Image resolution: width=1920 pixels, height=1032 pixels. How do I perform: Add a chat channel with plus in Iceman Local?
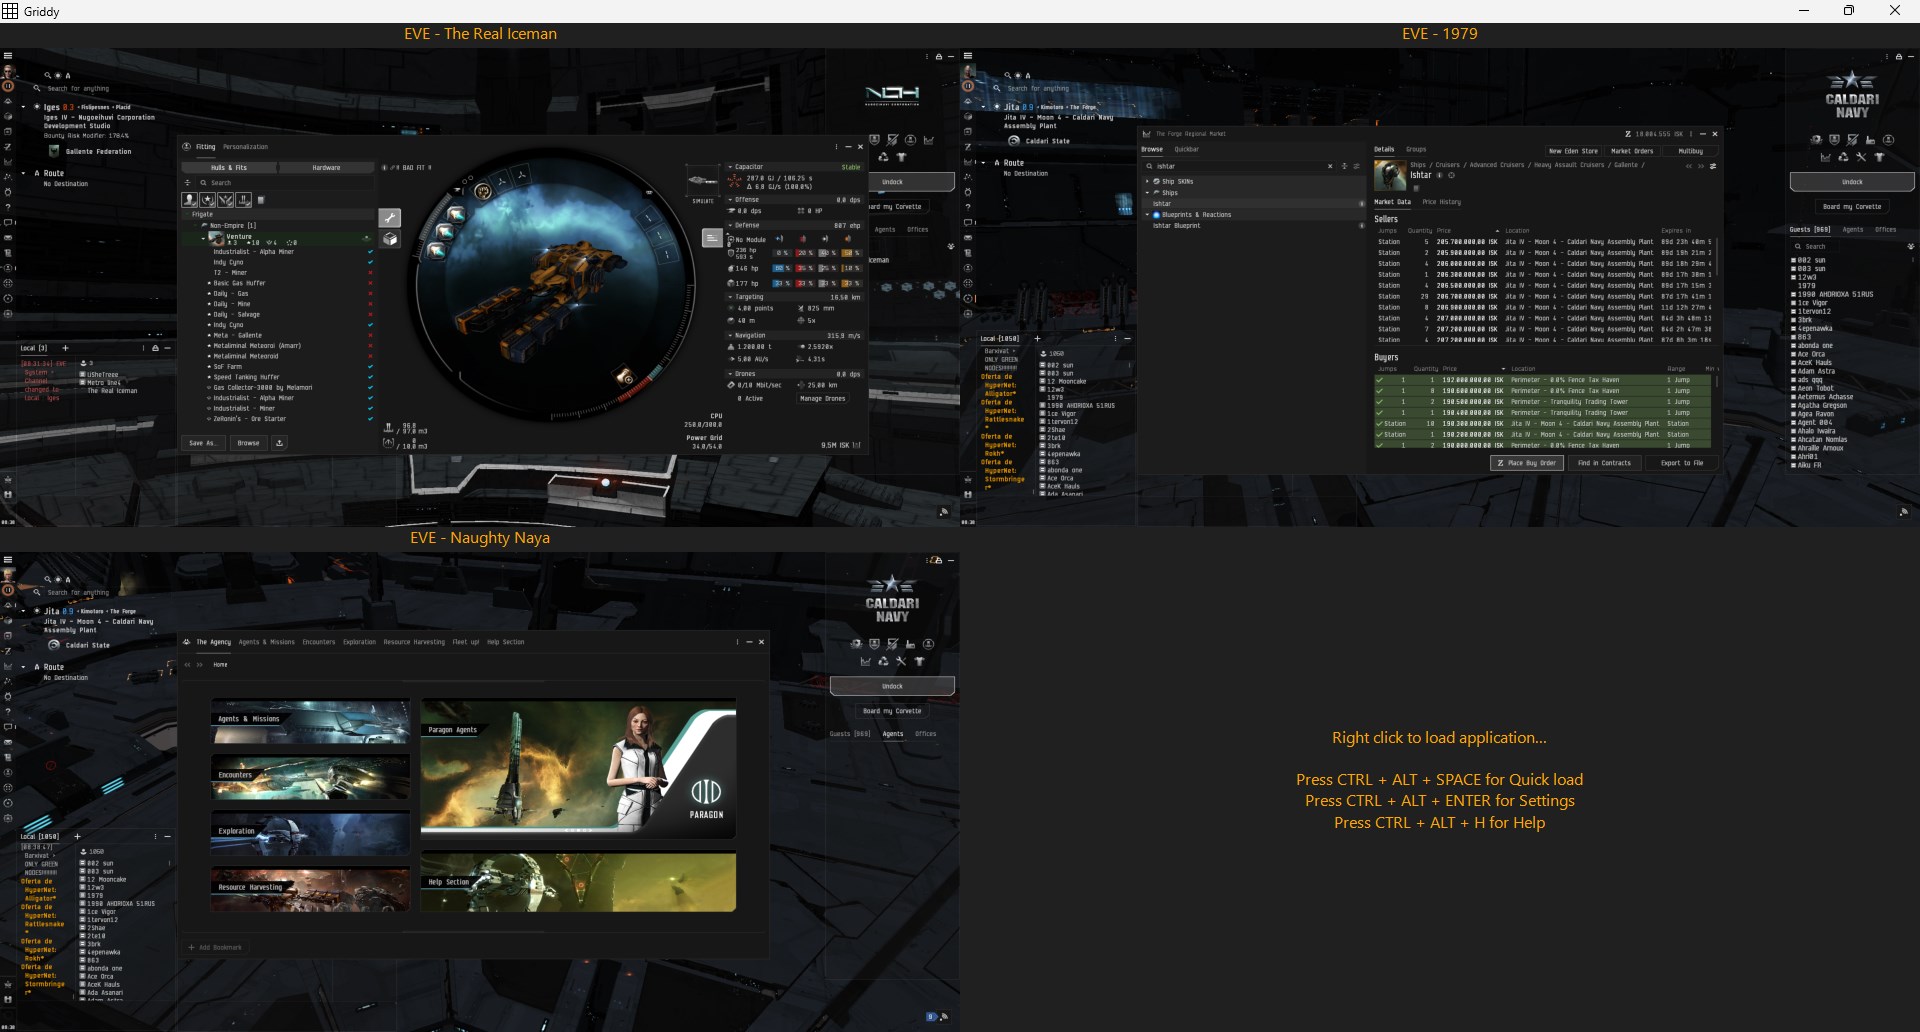65,348
